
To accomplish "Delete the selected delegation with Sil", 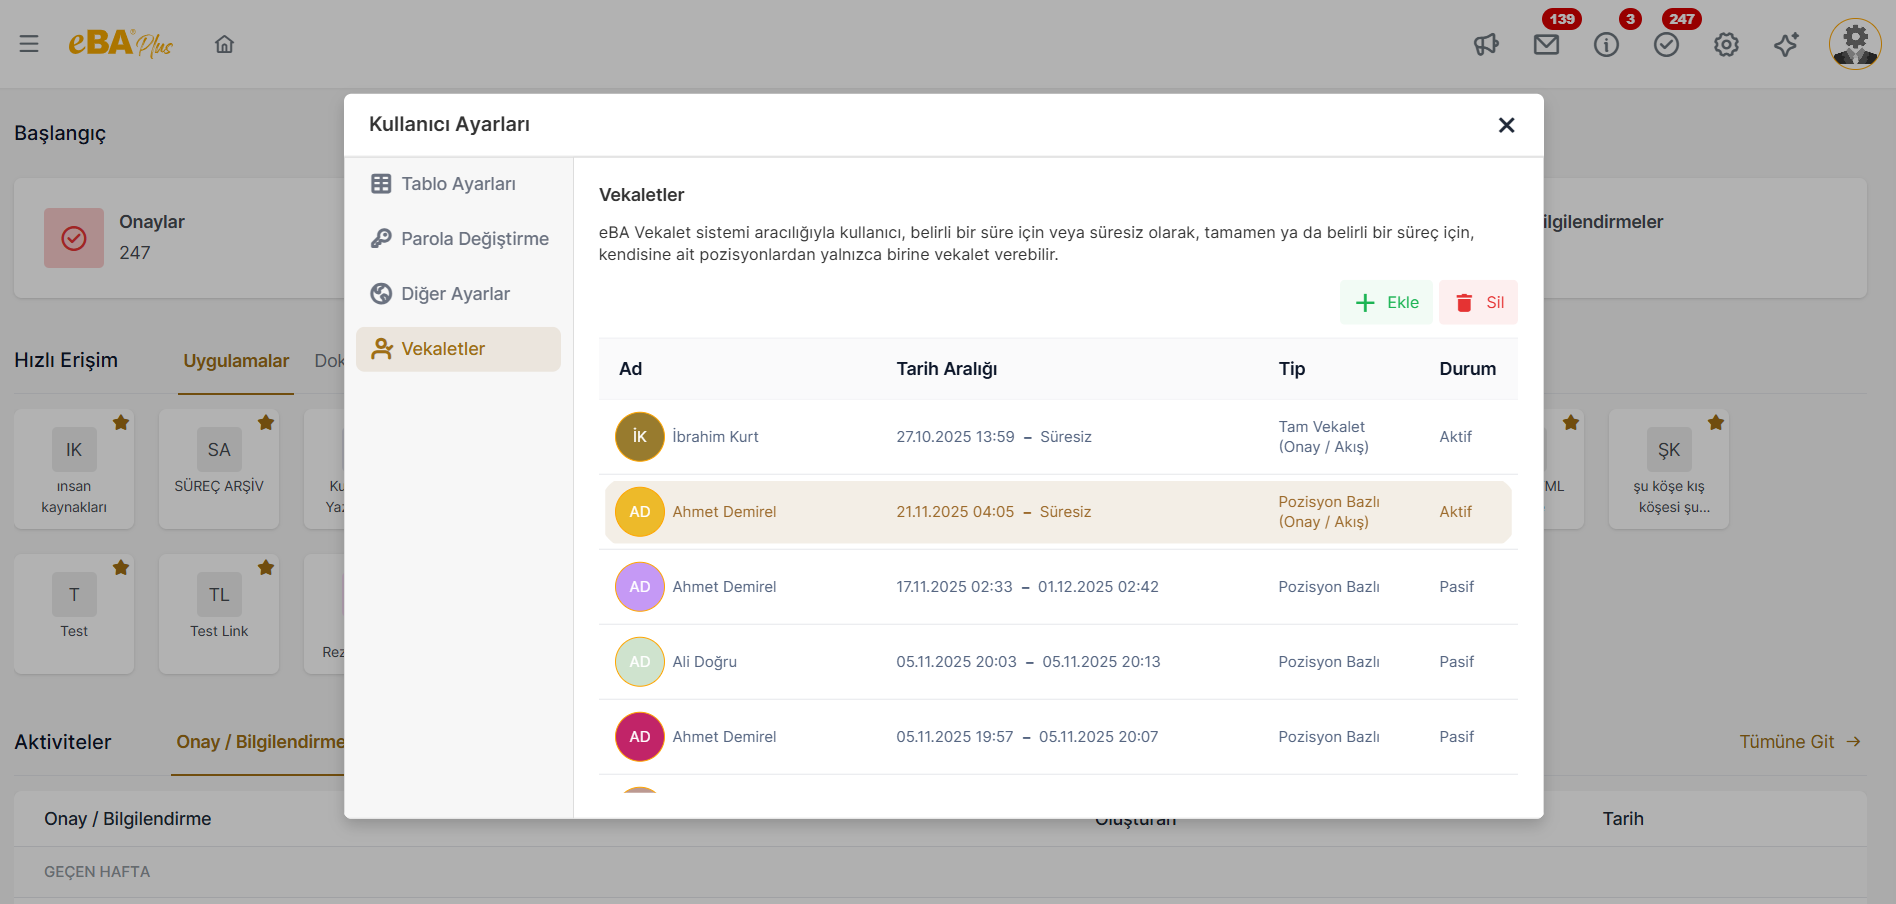I will [x=1478, y=302].
